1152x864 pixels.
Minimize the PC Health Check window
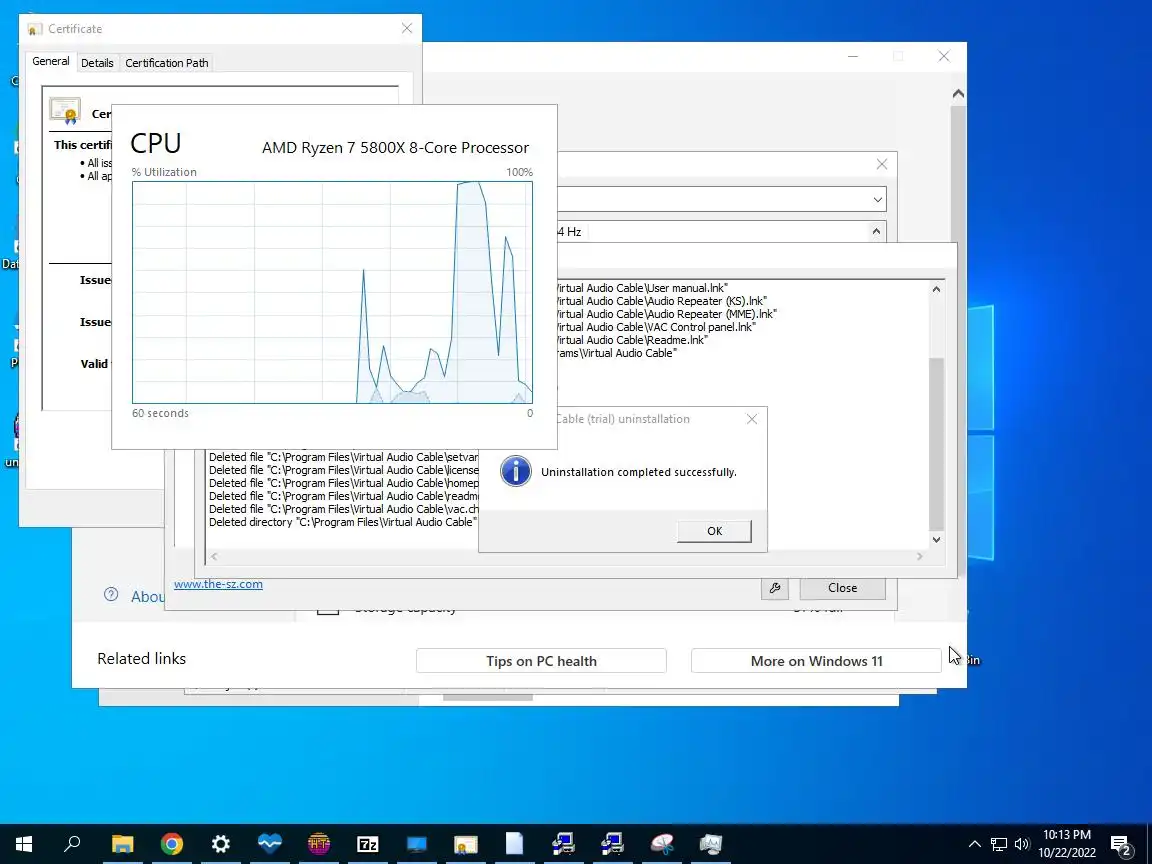(x=853, y=57)
